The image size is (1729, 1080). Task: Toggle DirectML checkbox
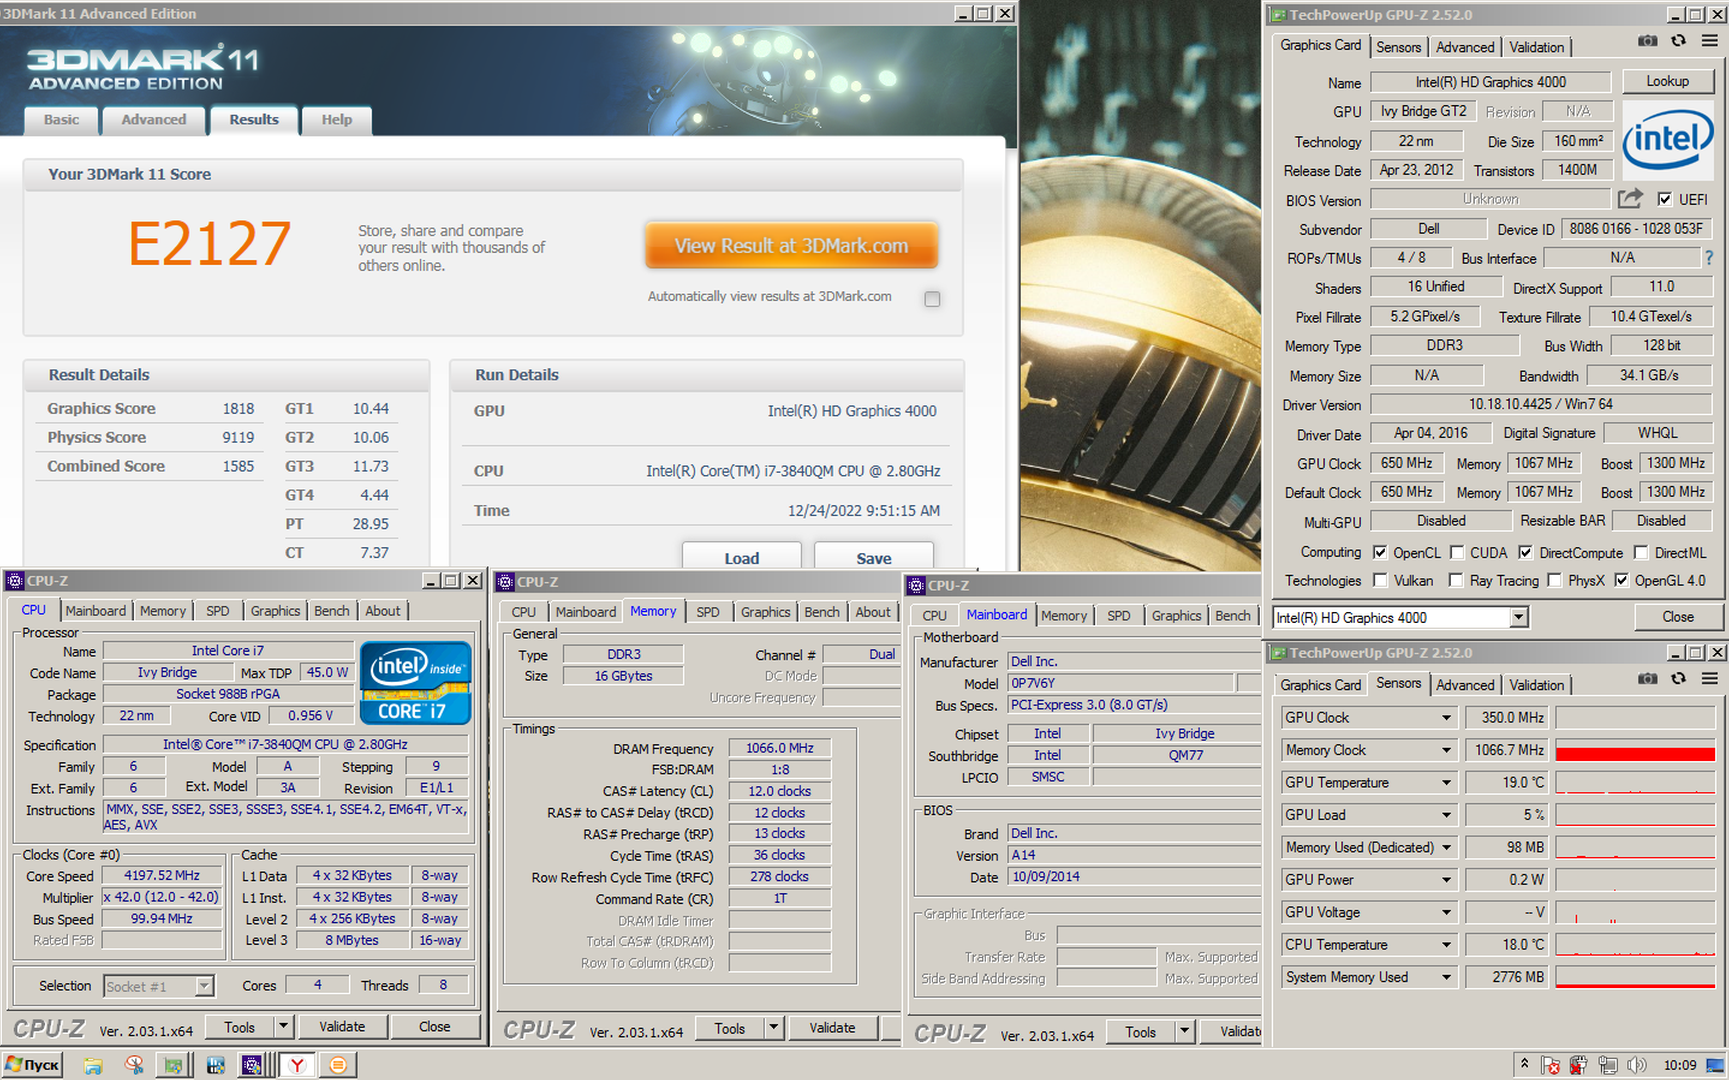tap(1641, 552)
